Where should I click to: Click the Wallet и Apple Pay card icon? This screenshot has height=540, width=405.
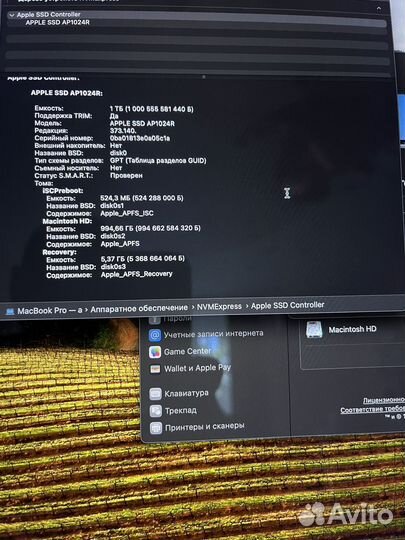155,369
